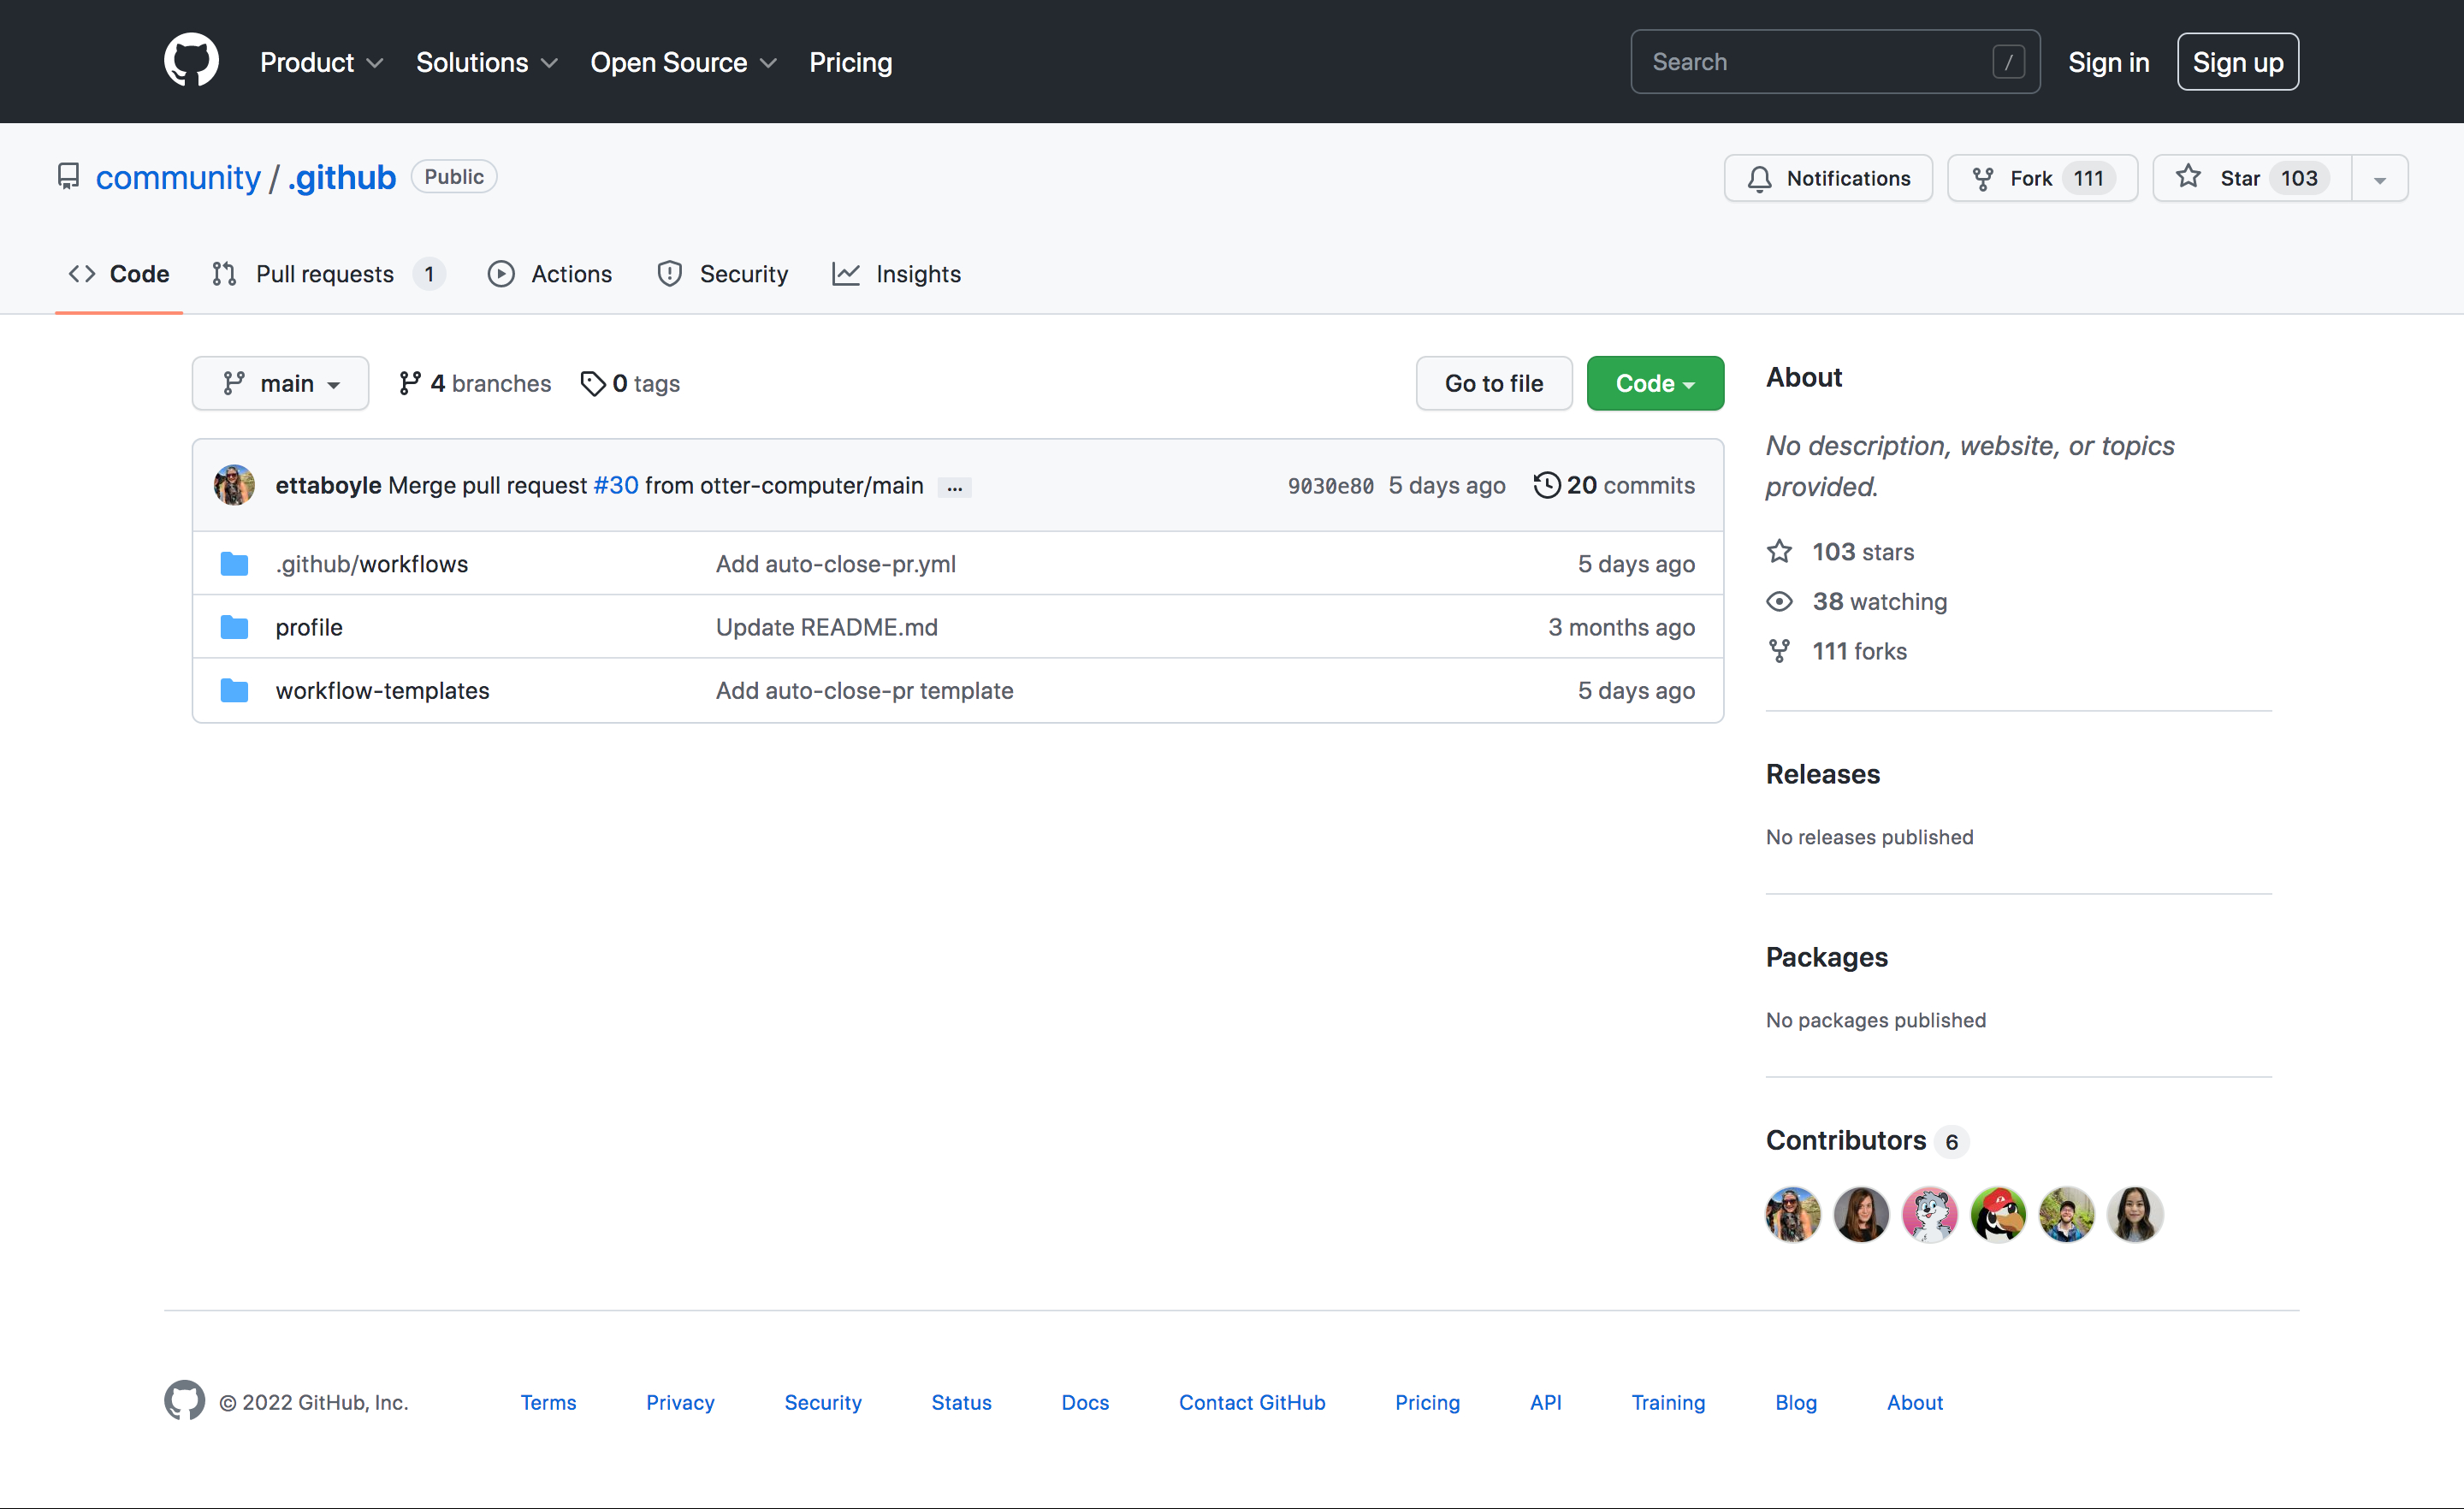Viewport: 2464px width, 1509px height.
Task: Open the ettaboyle author link
Action: pyautogui.click(x=328, y=485)
